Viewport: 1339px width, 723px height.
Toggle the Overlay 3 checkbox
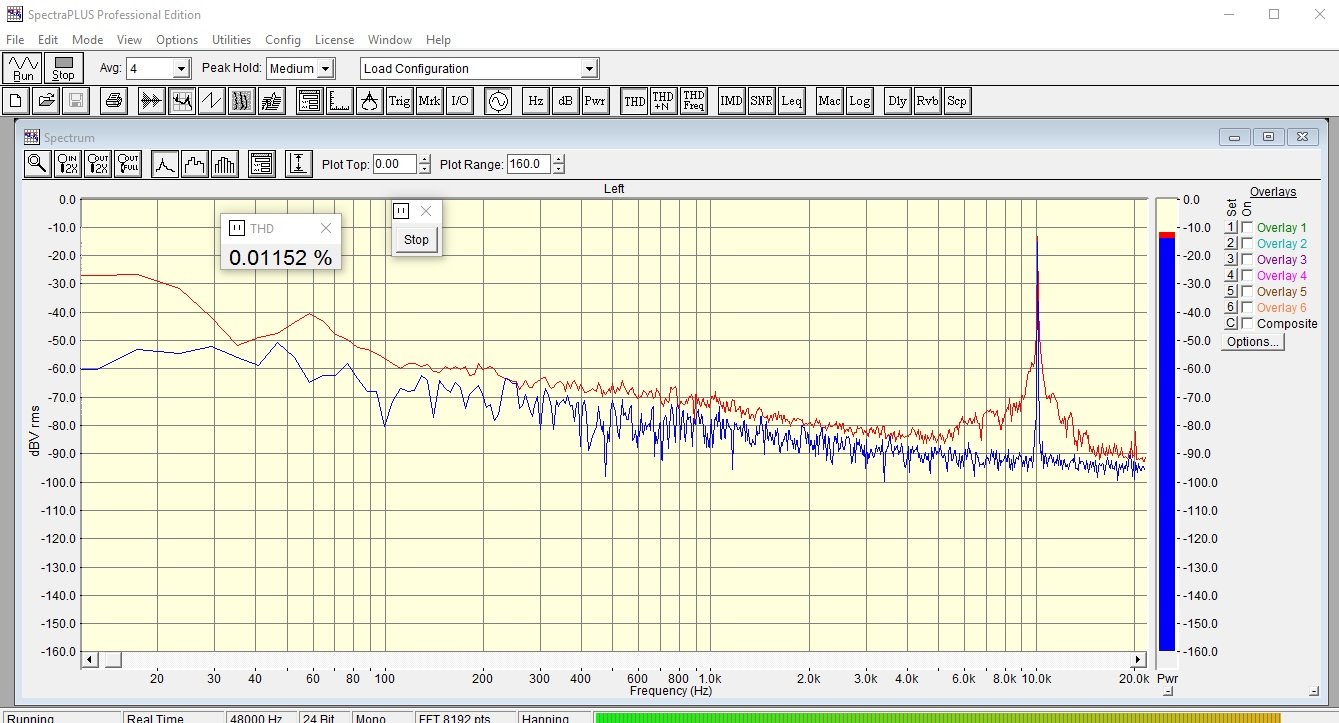(x=1247, y=260)
